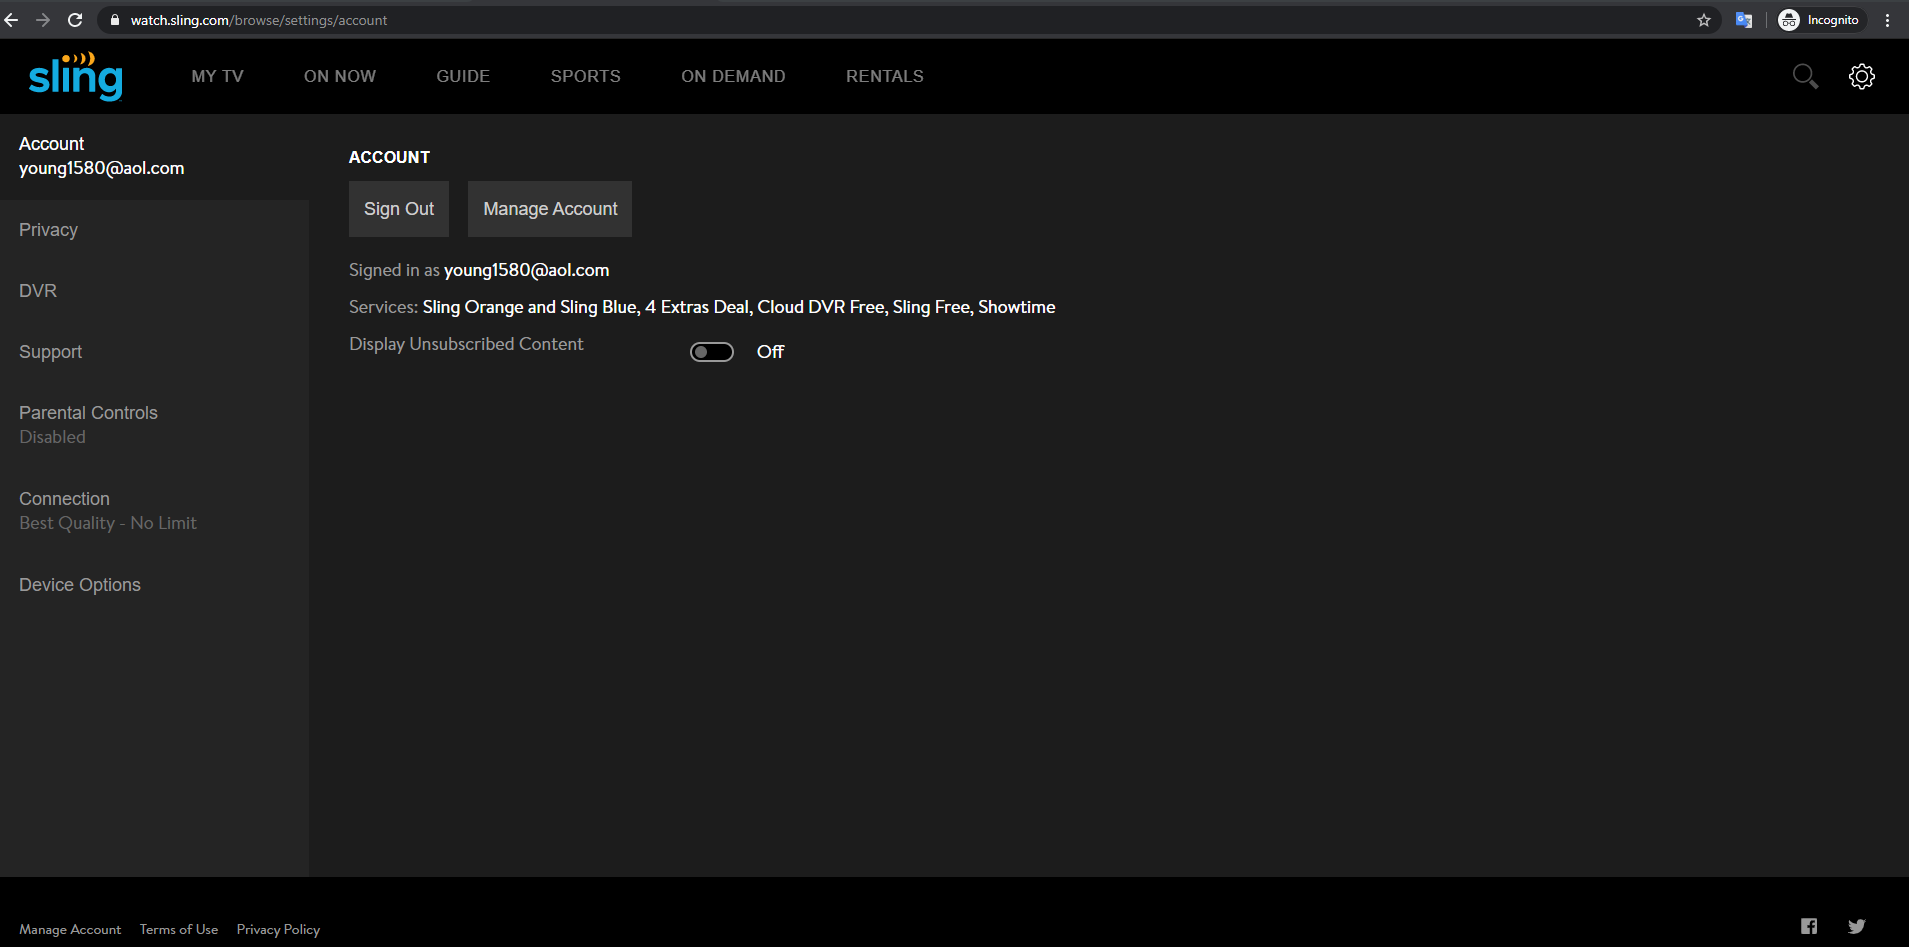Click the ACCOUNT section heading
Image resolution: width=1909 pixels, height=947 pixels.
[x=389, y=157]
